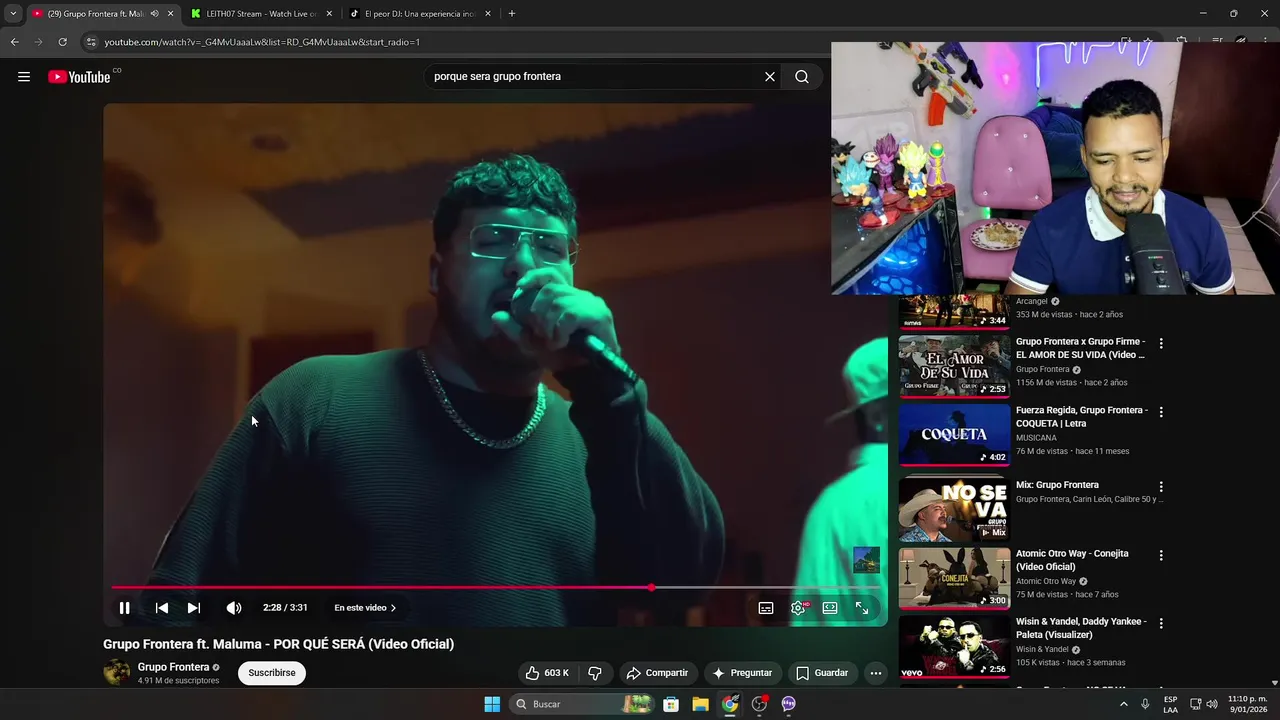The width and height of the screenshot is (1280, 720).
Task: Open a new browser tab
Action: [512, 14]
